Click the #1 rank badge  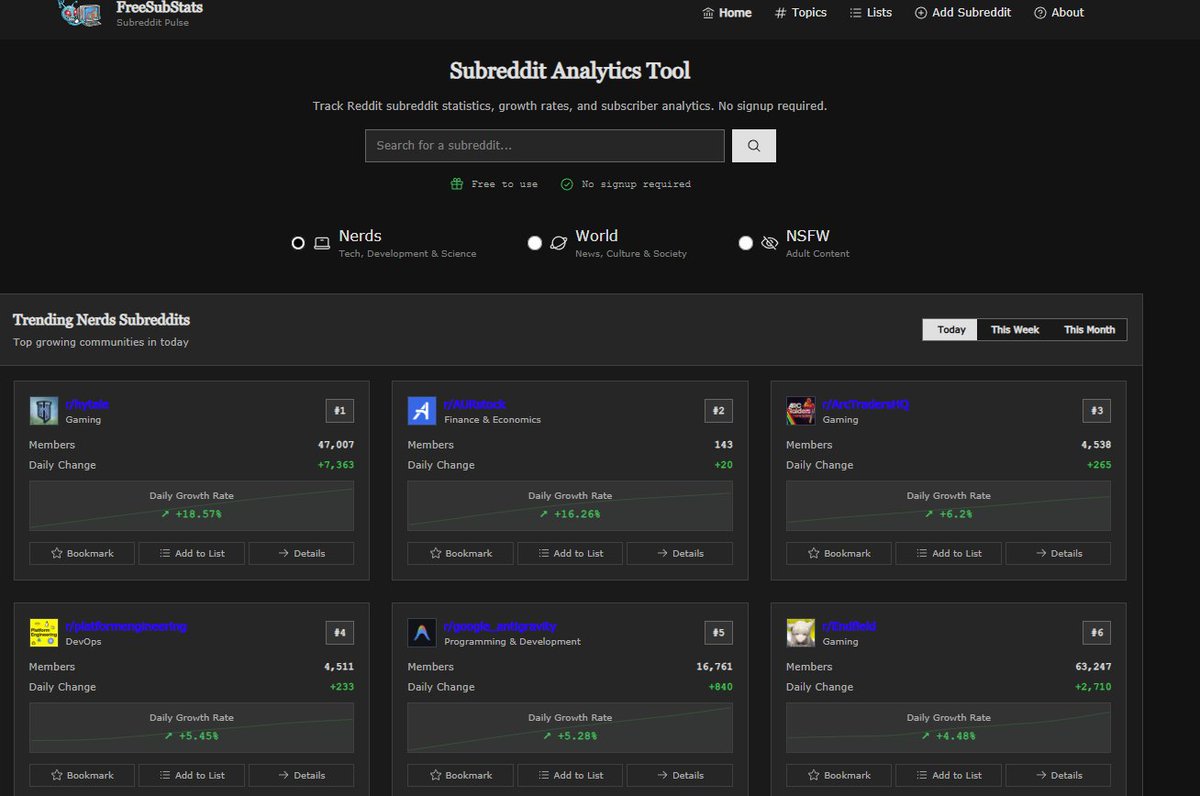tap(340, 411)
